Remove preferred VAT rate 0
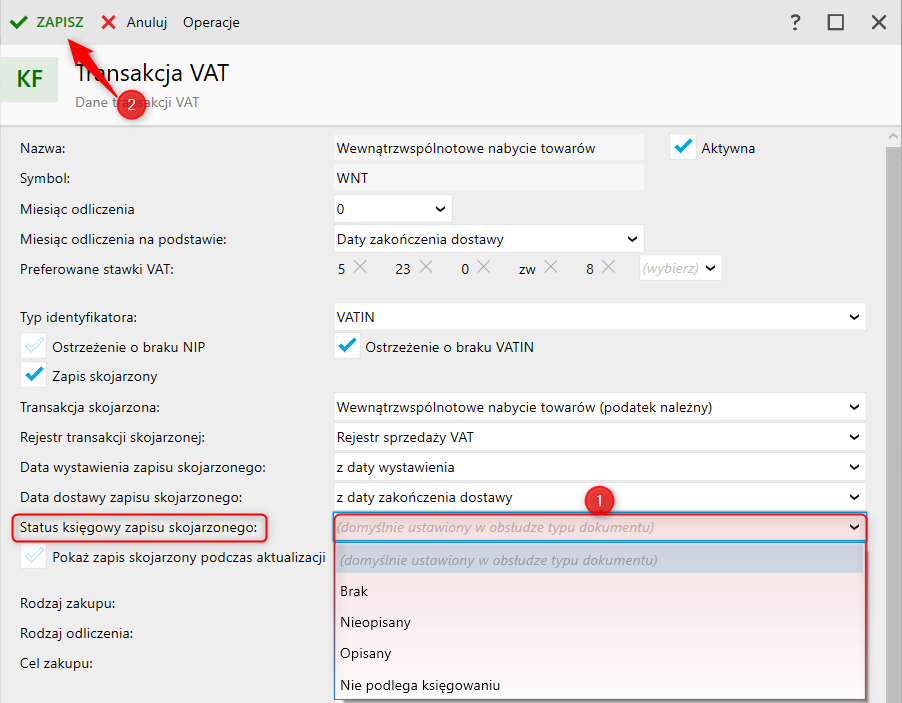Image resolution: width=902 pixels, height=703 pixels. 484,266
